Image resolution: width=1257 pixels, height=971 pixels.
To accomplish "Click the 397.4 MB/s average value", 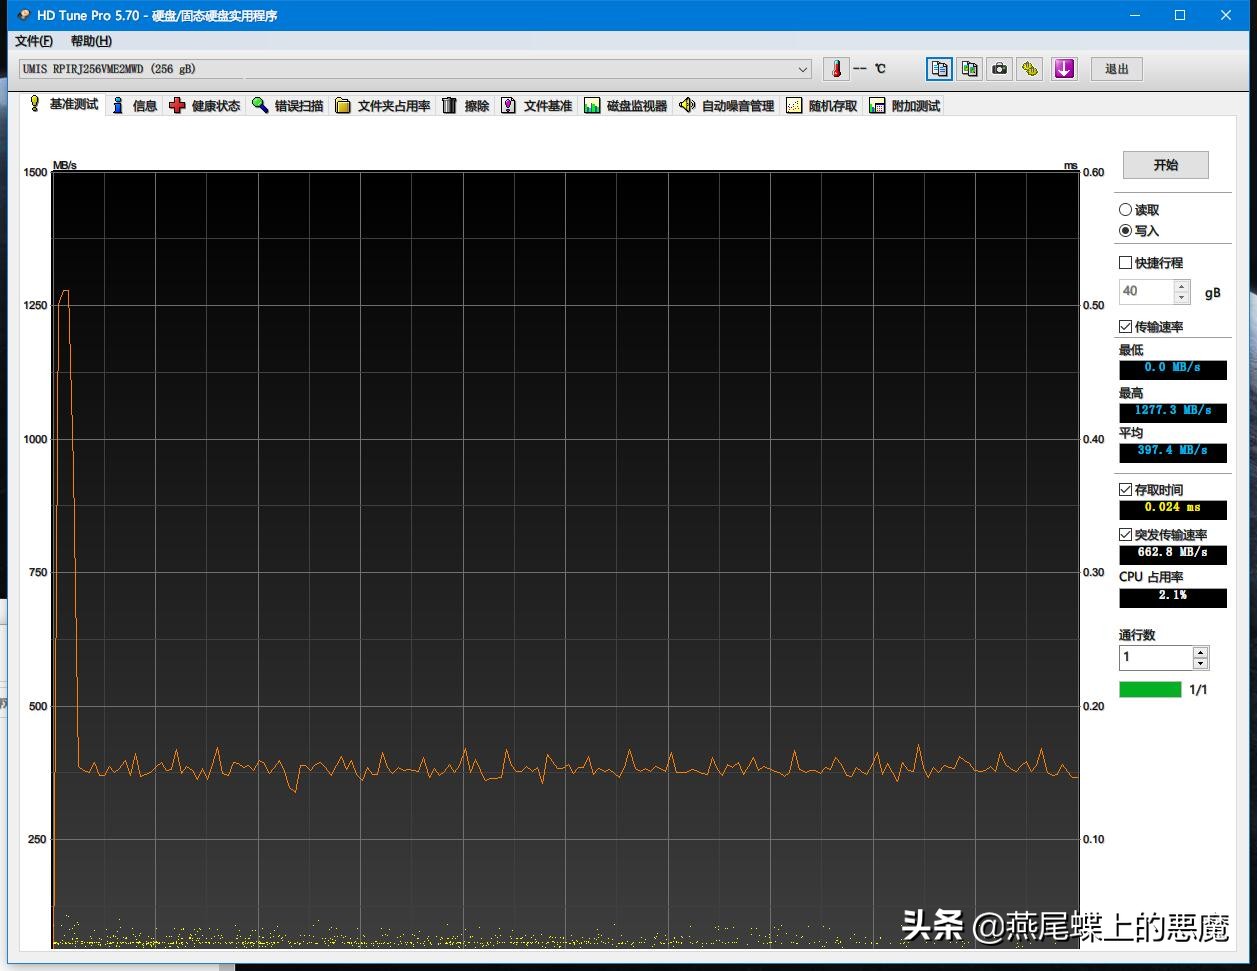I will coord(1173,452).
